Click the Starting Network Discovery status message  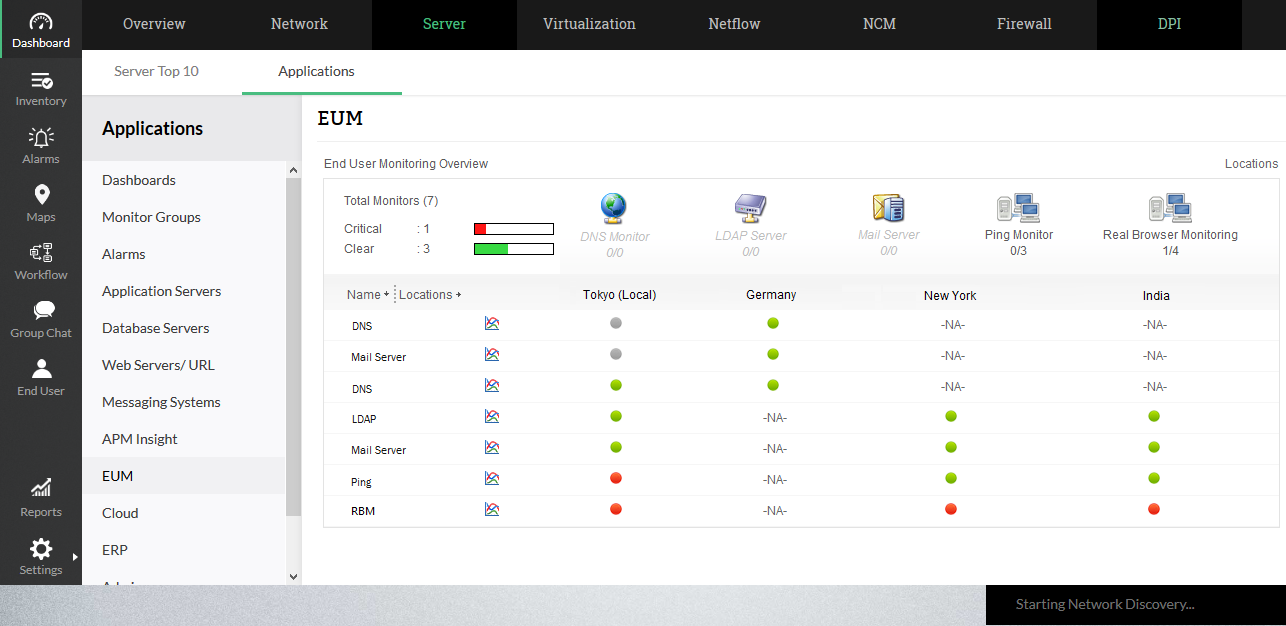tap(1105, 604)
